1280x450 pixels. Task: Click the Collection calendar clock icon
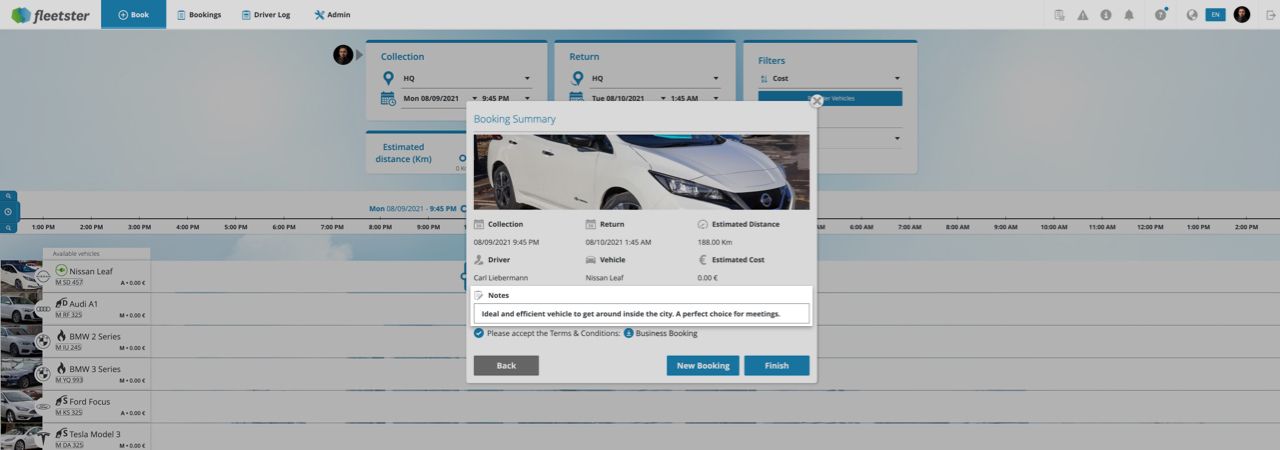point(388,98)
